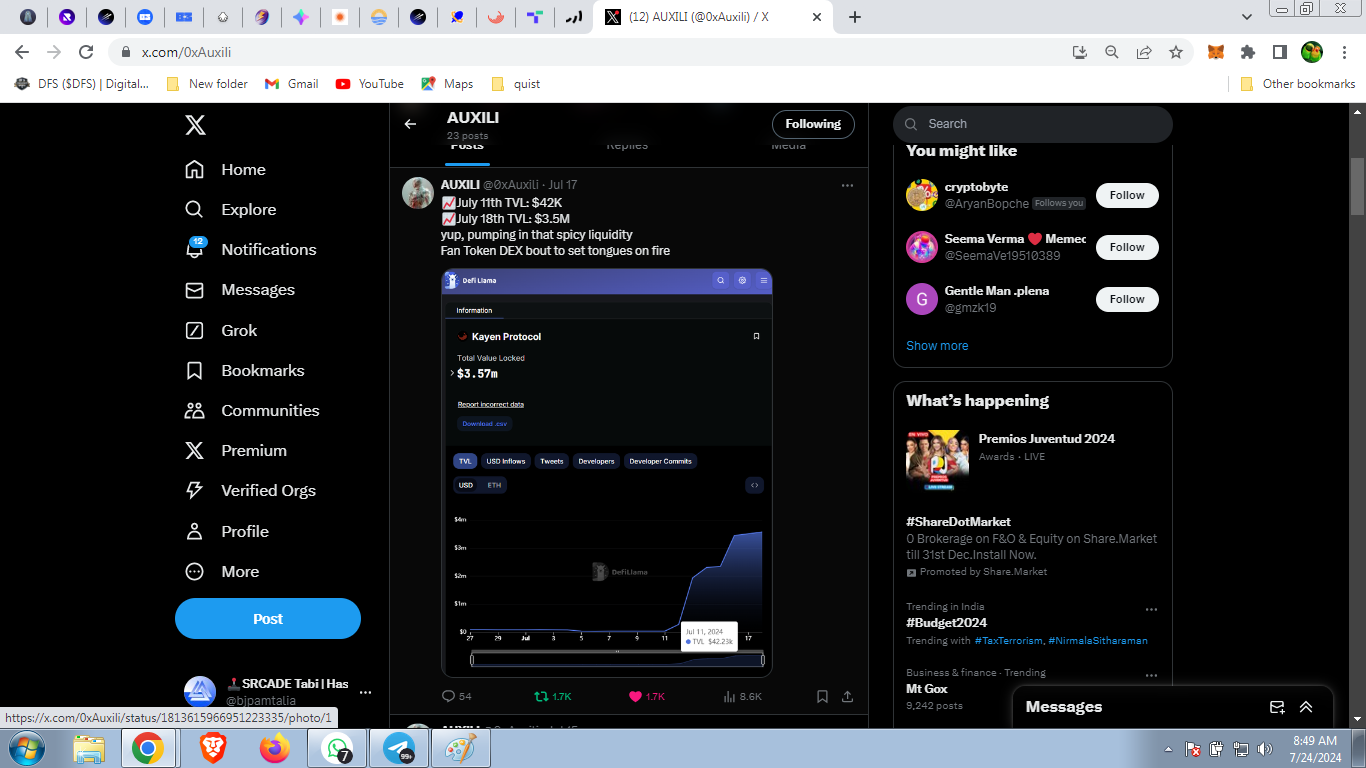The height and width of the screenshot is (768, 1366).
Task: Bookmark the AUXILI post
Action: click(x=822, y=696)
